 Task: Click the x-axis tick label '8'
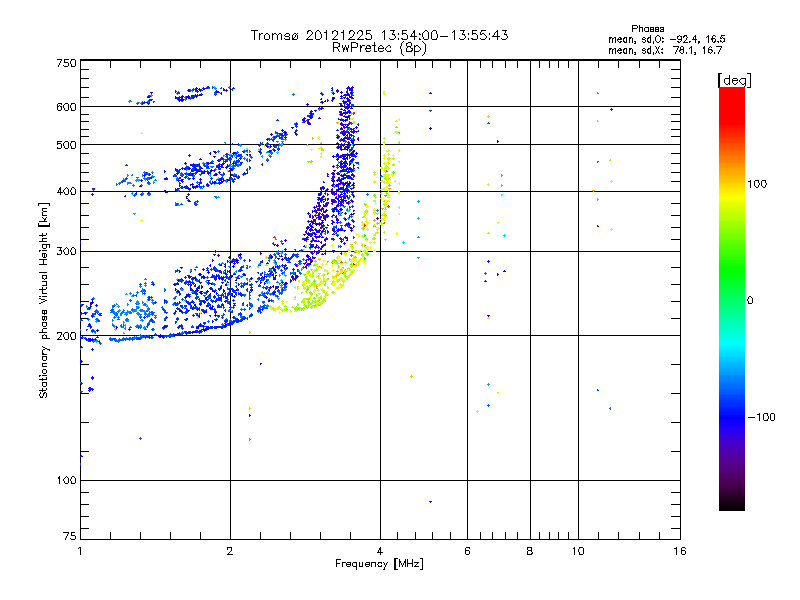[530, 551]
